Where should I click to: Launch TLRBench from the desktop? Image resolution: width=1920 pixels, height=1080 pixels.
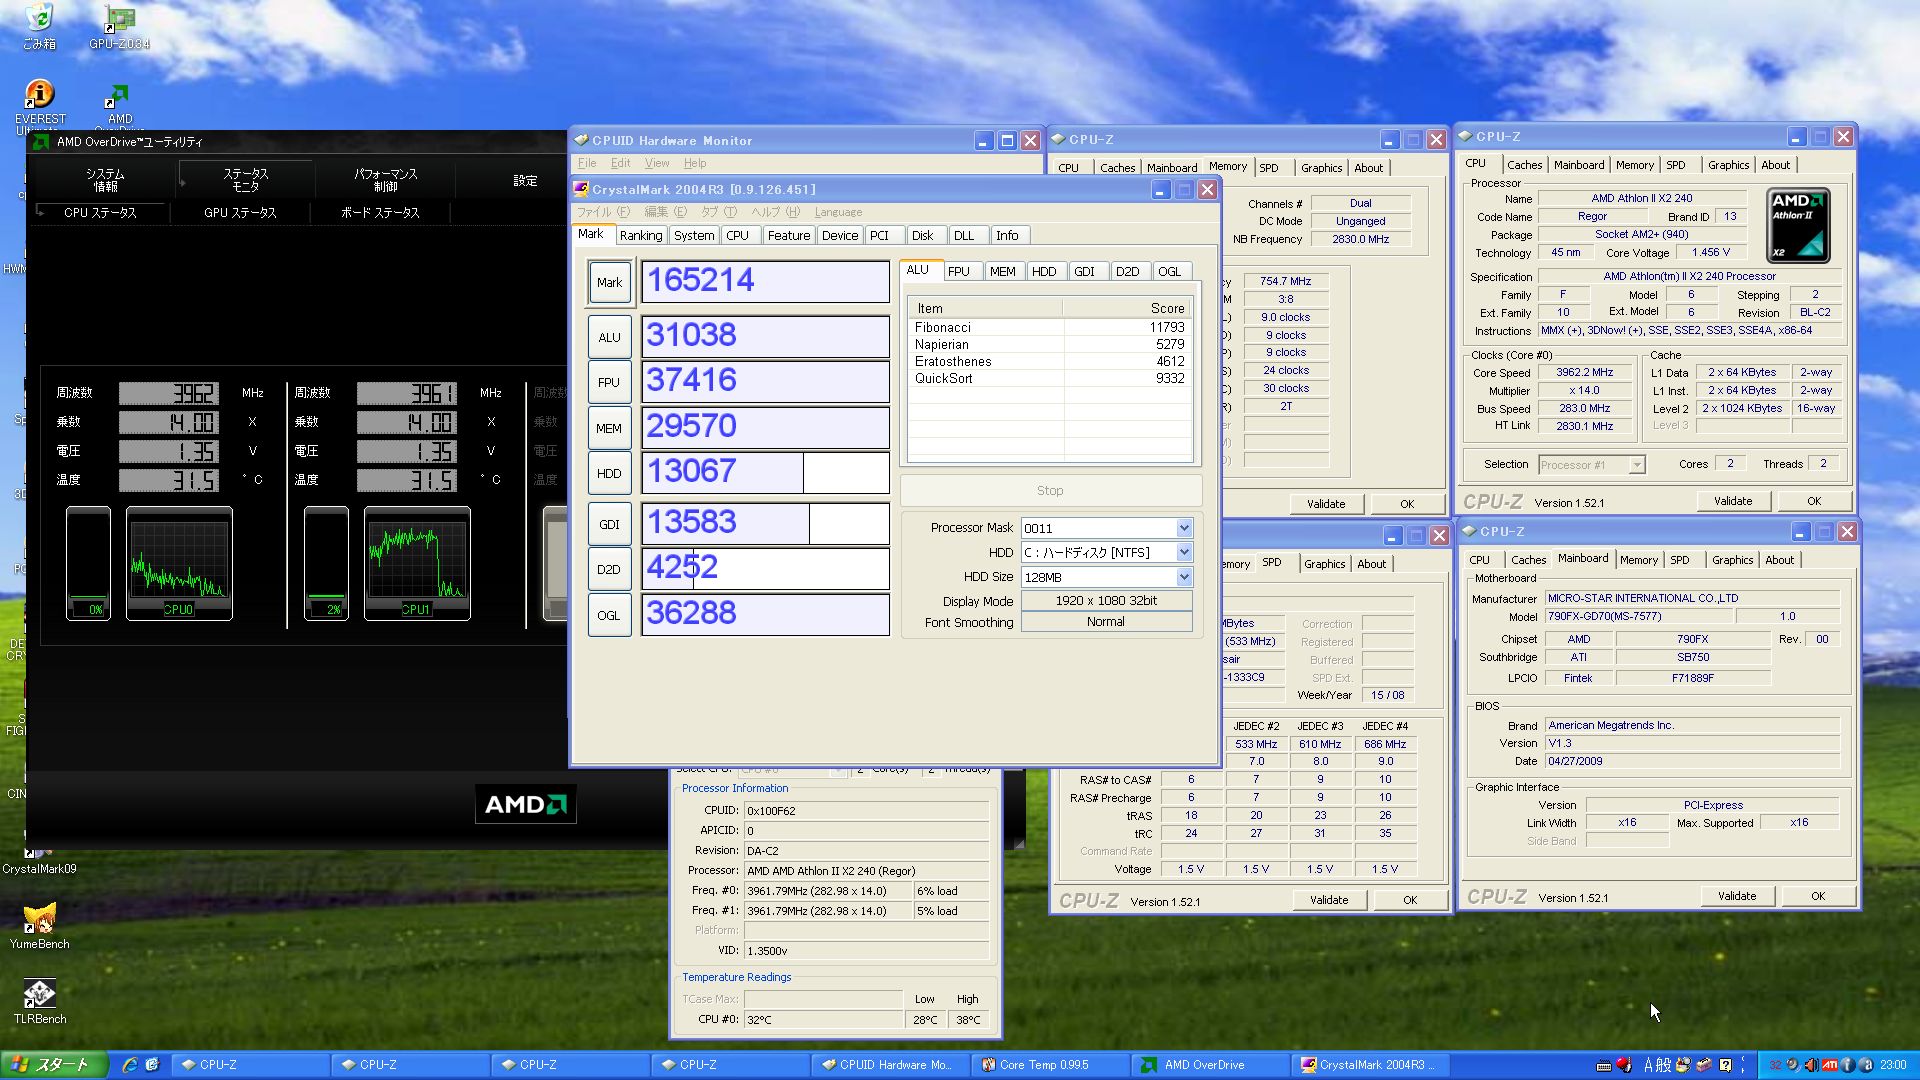point(39,994)
